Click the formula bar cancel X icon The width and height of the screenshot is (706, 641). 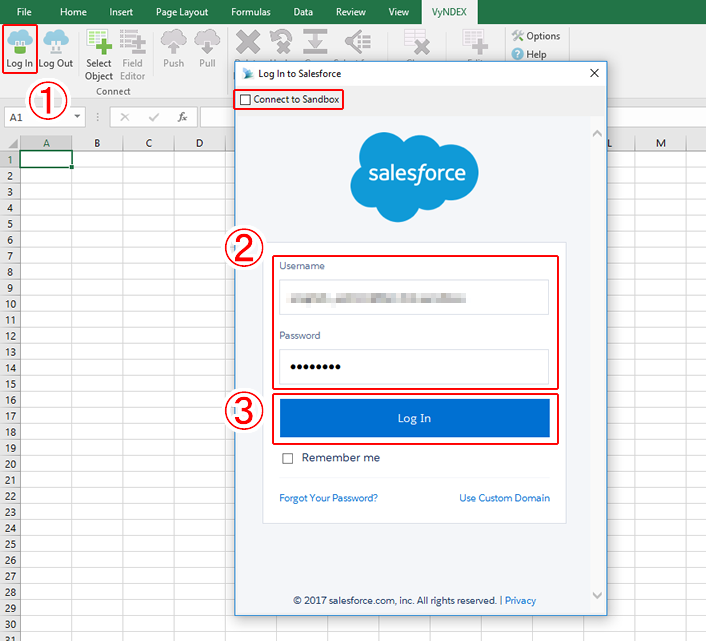125,117
